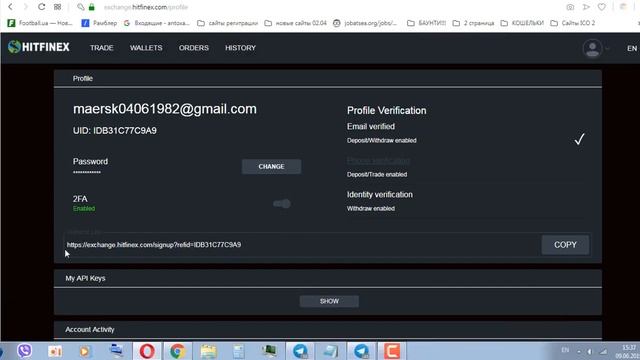Viewport: 640px width, 360px height.
Task: Bookmark page with heart icon
Action: tap(602, 7)
